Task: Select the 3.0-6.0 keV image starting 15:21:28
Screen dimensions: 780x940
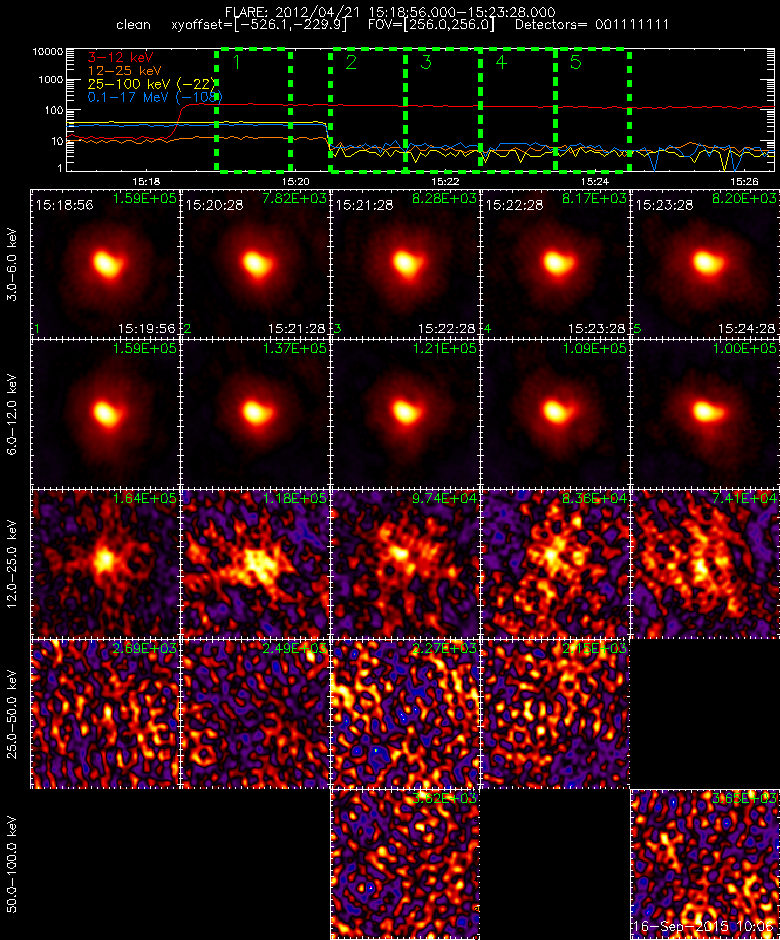Action: (x=405, y=263)
